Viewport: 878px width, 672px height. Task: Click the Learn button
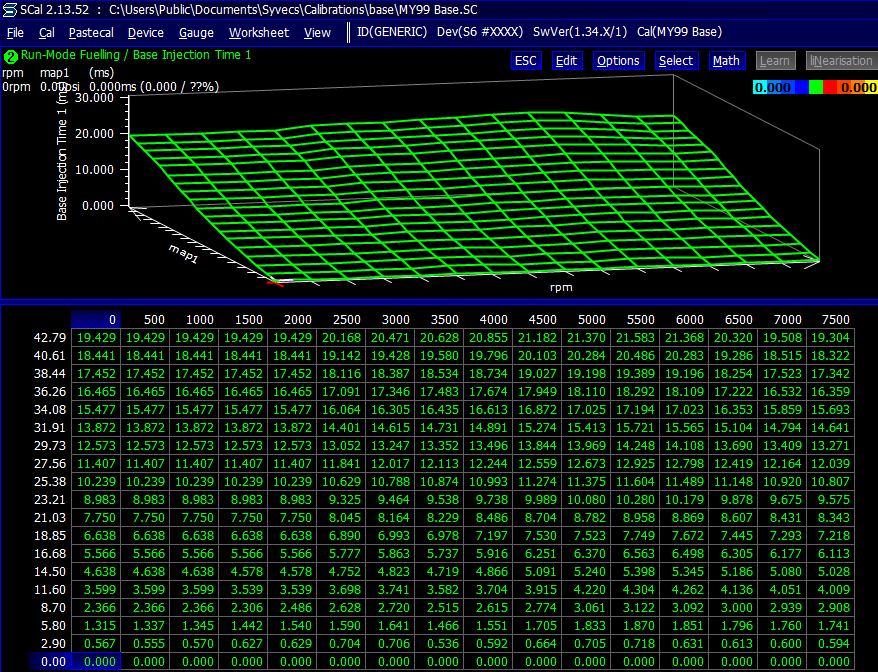[775, 60]
